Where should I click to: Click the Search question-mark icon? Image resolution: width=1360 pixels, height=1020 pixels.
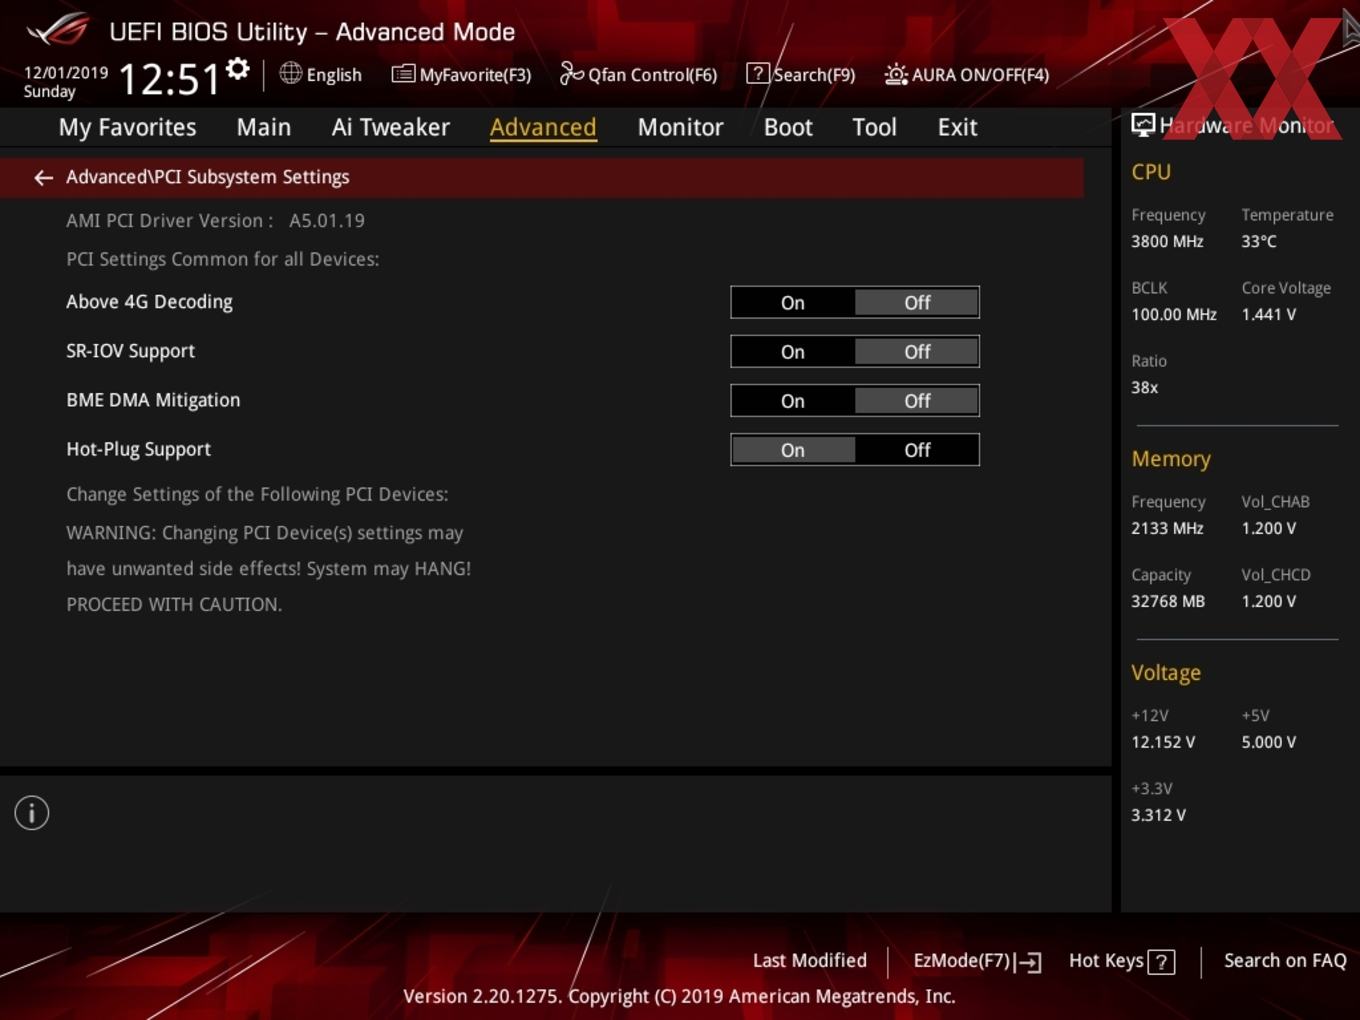point(758,73)
